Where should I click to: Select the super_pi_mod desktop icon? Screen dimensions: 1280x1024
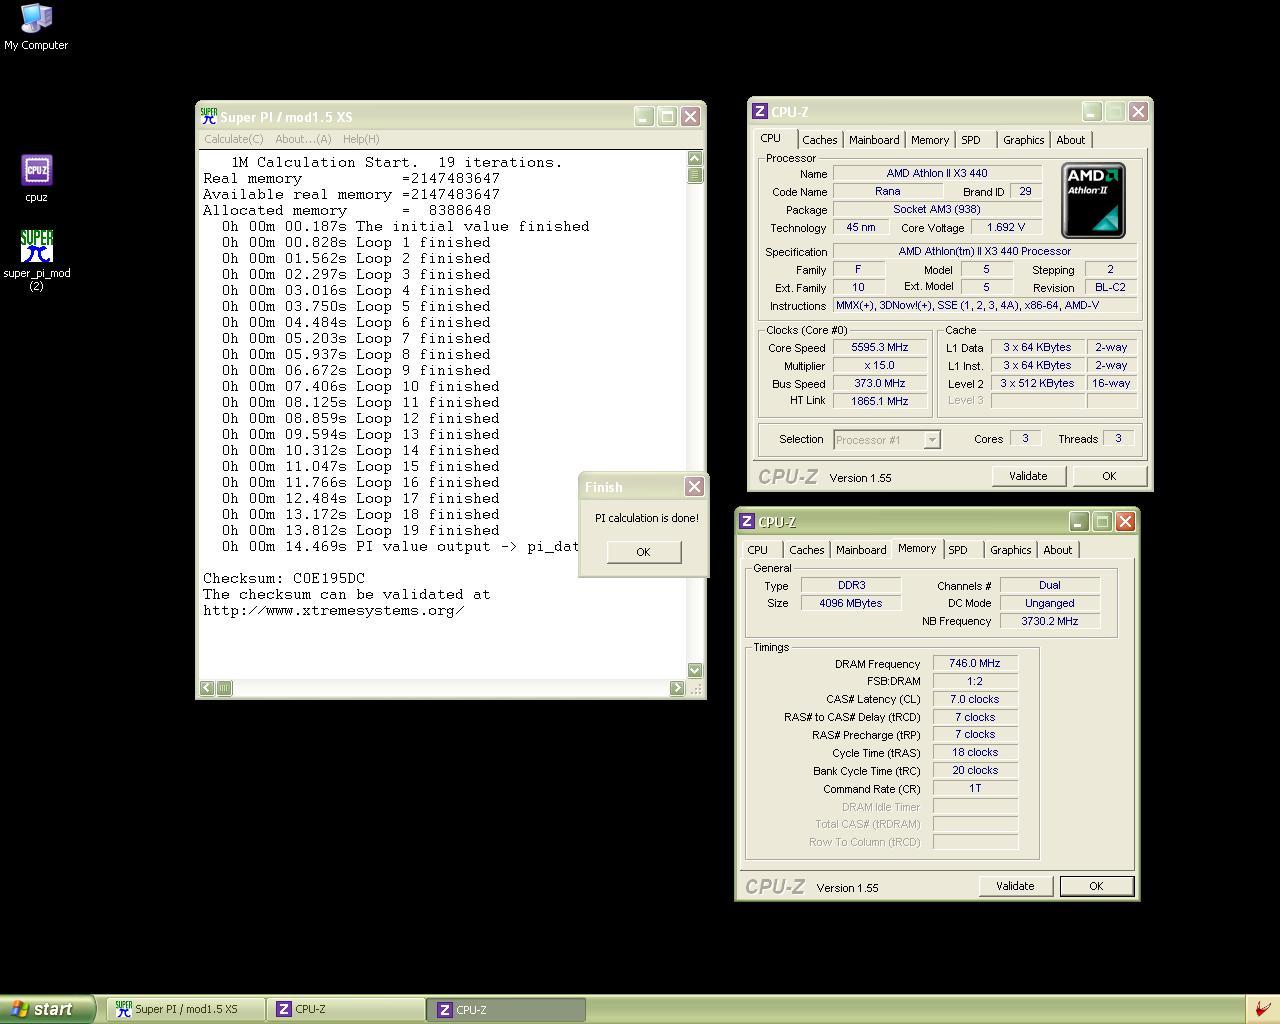(x=36, y=260)
